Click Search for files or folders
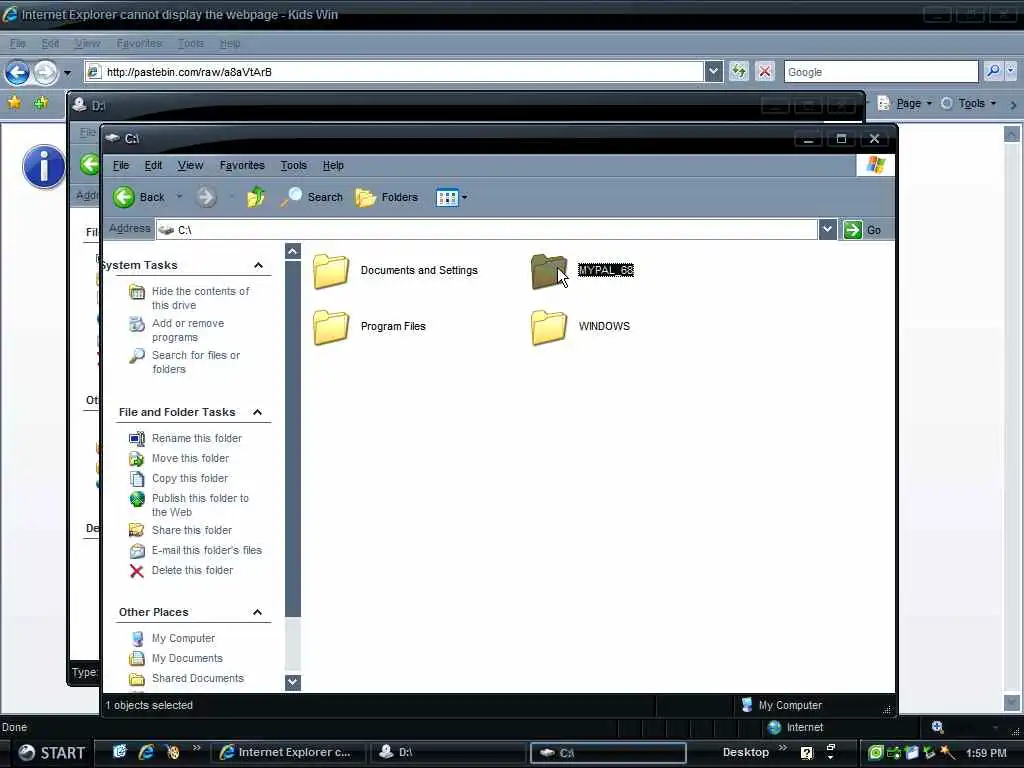 point(196,362)
